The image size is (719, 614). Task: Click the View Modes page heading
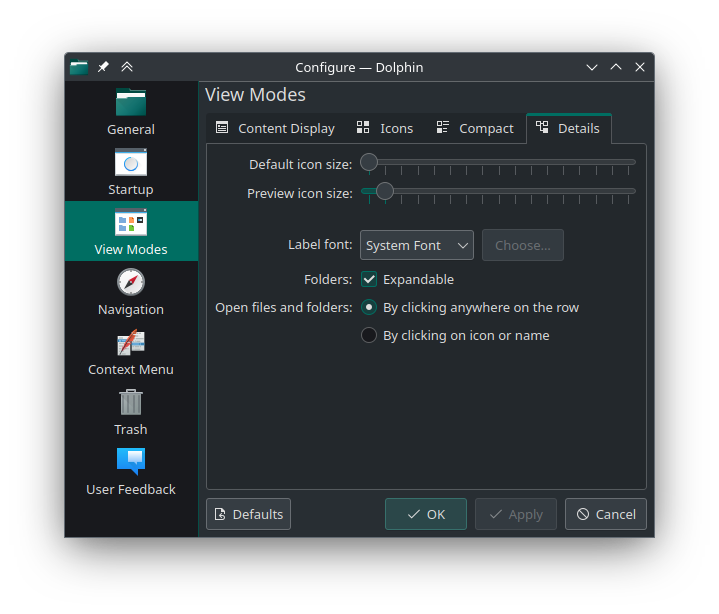pos(255,95)
